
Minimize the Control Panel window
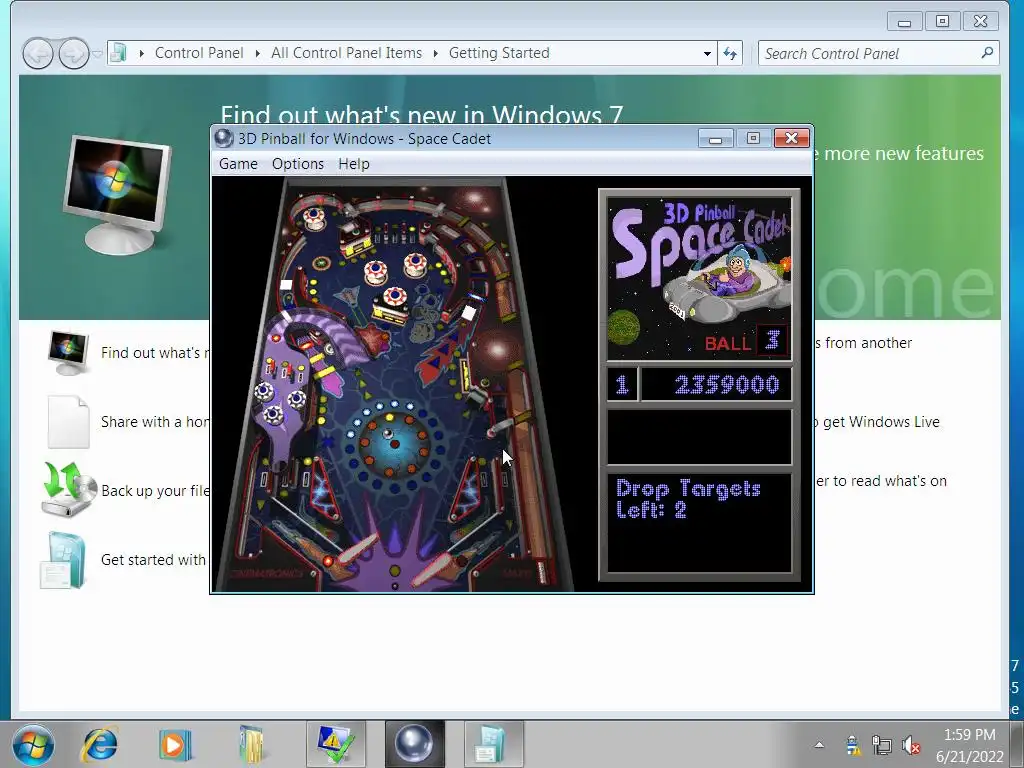(x=904, y=22)
